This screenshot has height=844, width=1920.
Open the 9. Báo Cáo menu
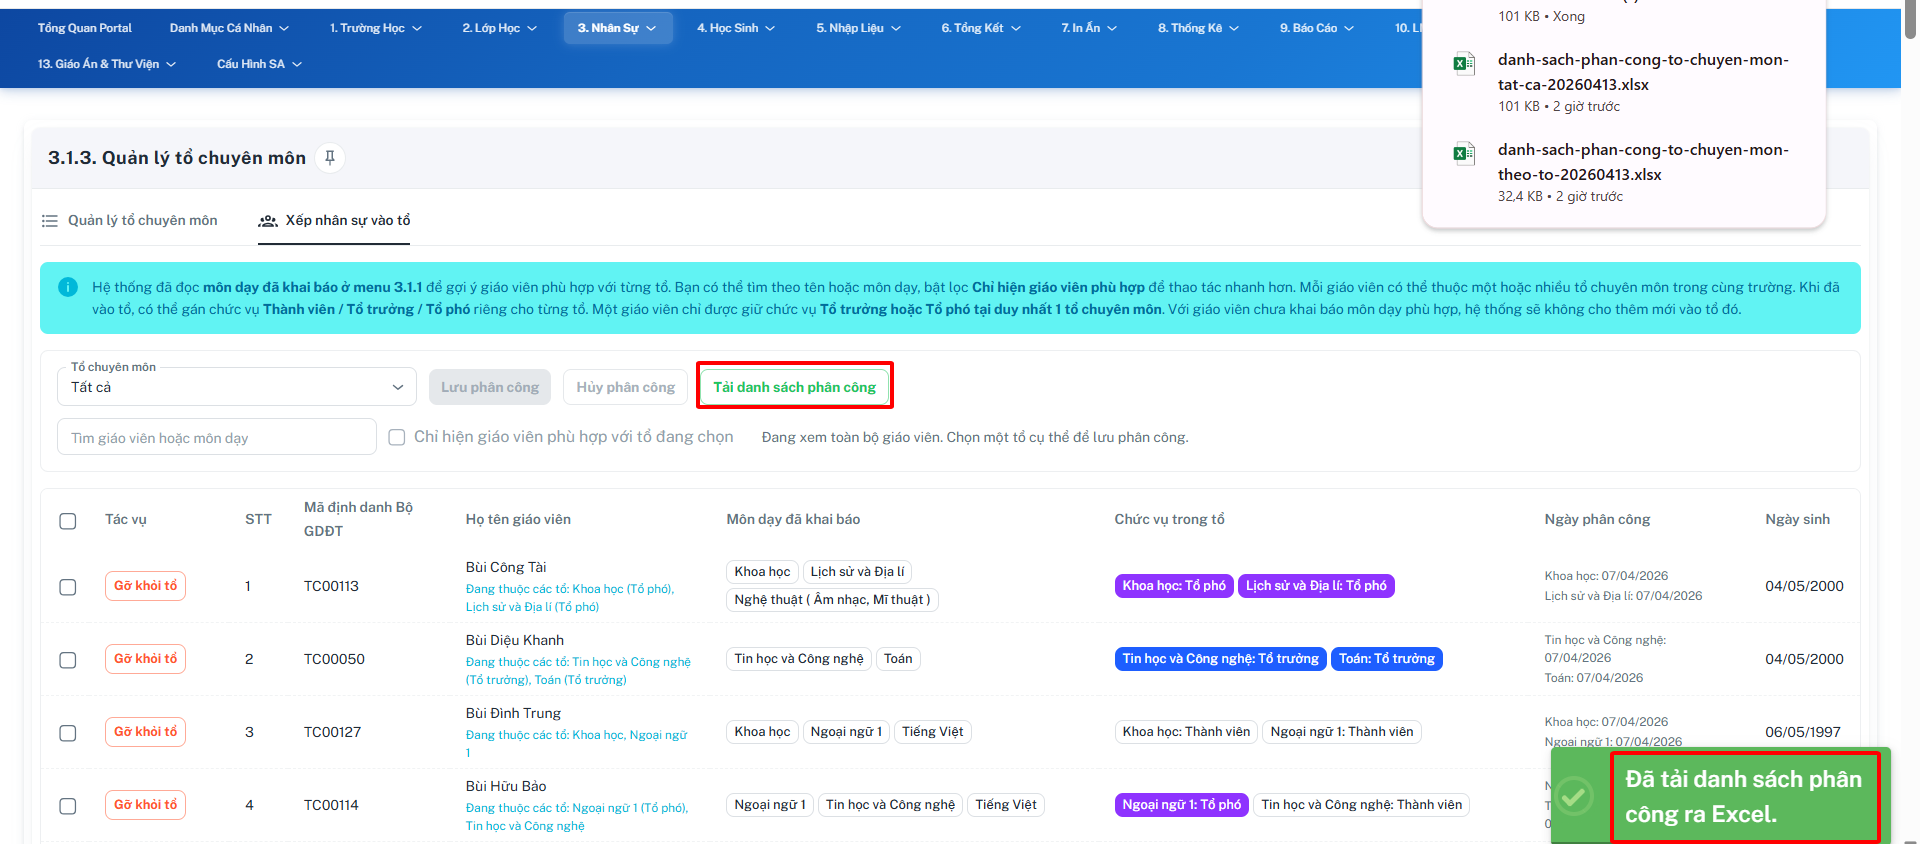(x=1316, y=28)
